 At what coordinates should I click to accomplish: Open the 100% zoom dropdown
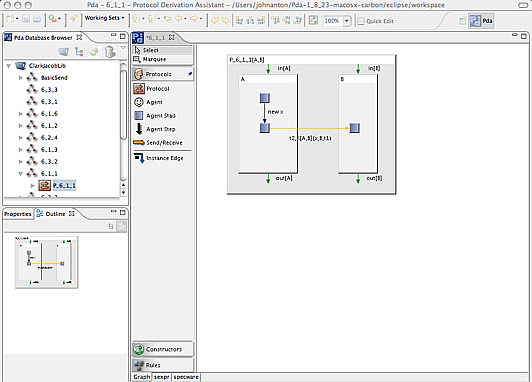(346, 21)
